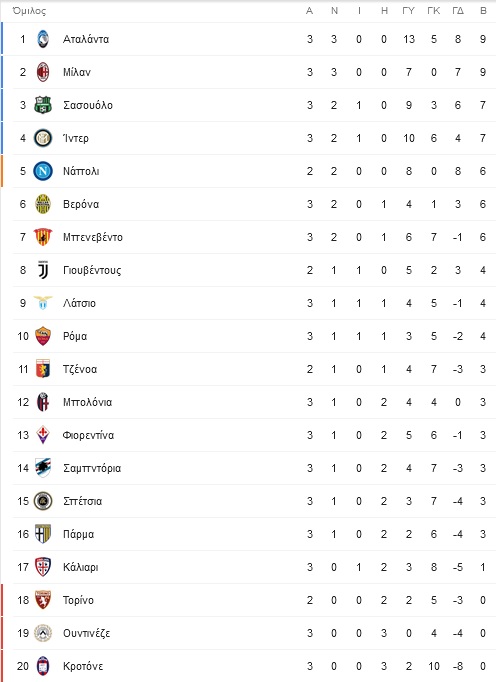502x682 pixels.
Task: Click the Lazio eagle crest
Action: coord(43,303)
